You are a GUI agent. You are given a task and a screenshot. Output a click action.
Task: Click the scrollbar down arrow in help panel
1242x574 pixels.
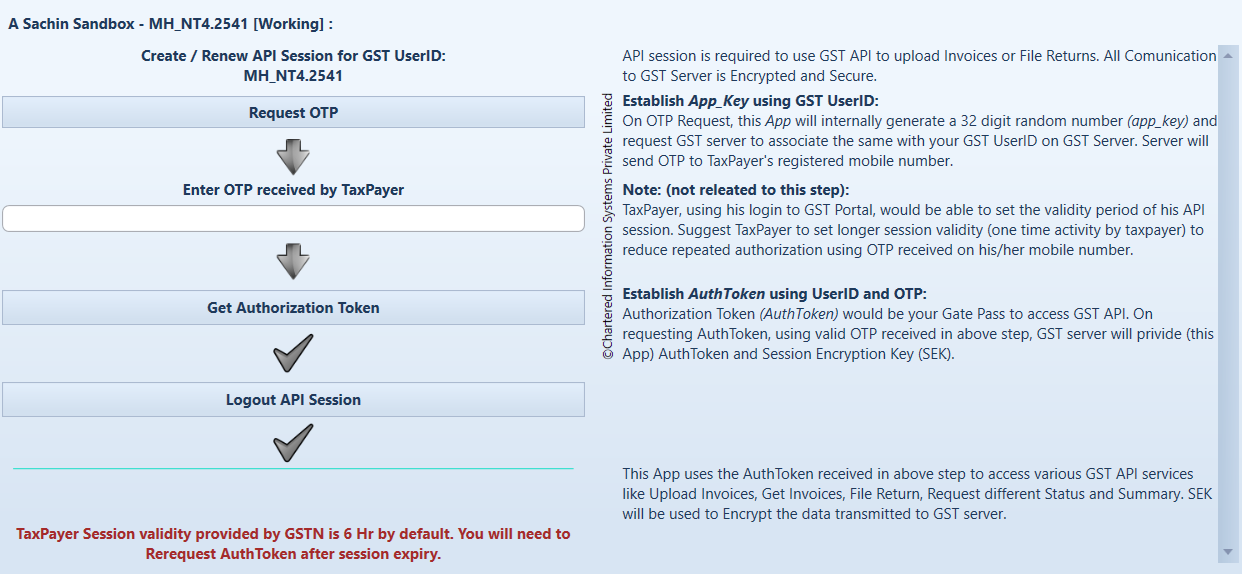point(1228,551)
